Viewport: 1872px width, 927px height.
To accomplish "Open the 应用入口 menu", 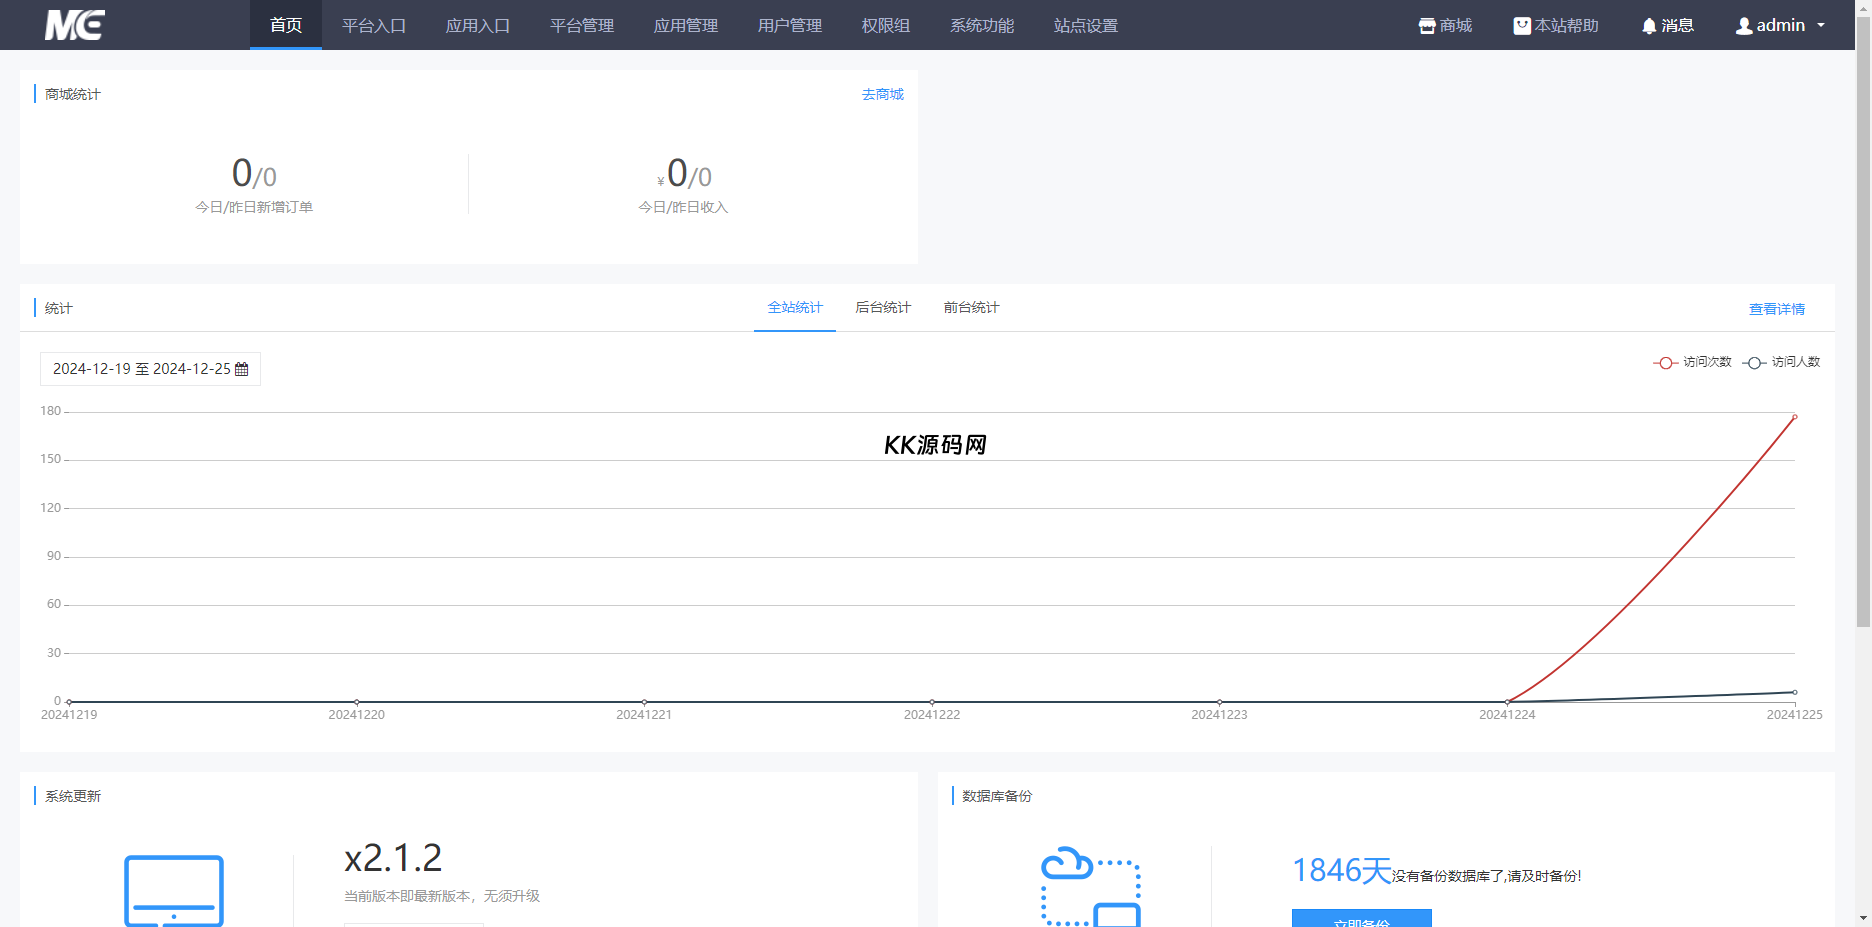I will [478, 25].
